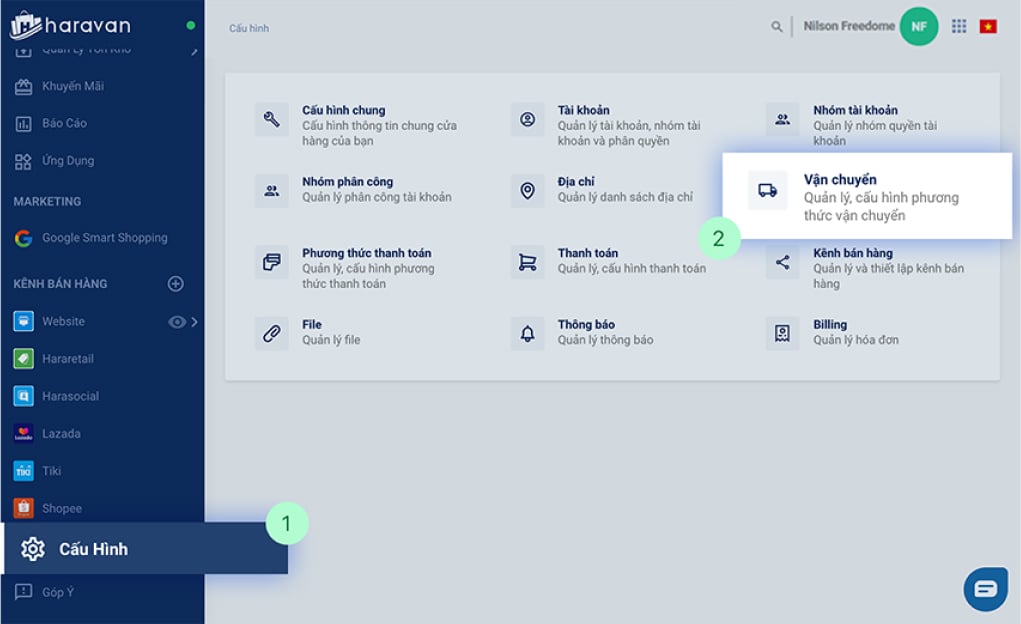Click the Kênh bán hàng share icon

[783, 262]
